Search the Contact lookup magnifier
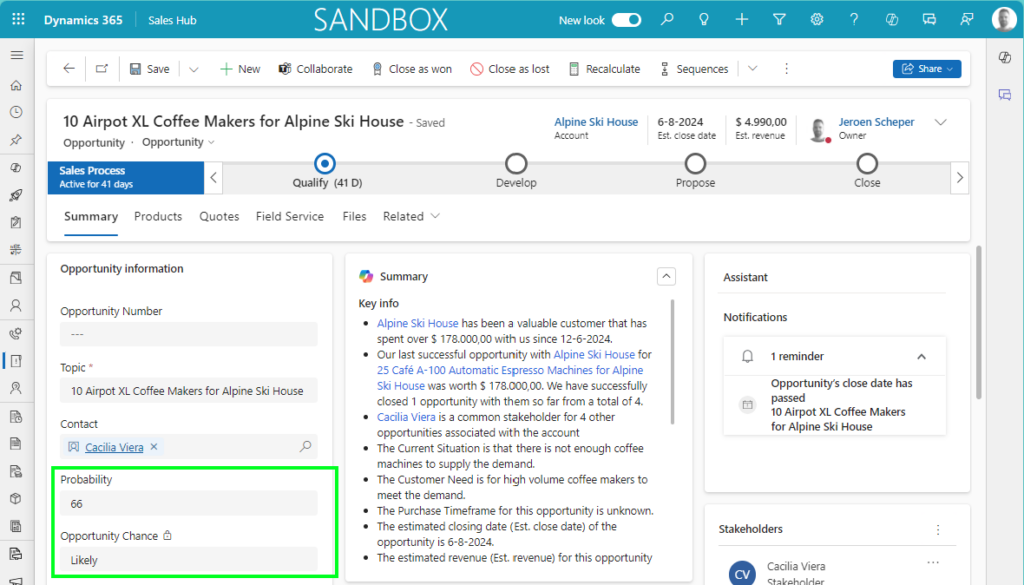The height and width of the screenshot is (585, 1024). coord(305,447)
